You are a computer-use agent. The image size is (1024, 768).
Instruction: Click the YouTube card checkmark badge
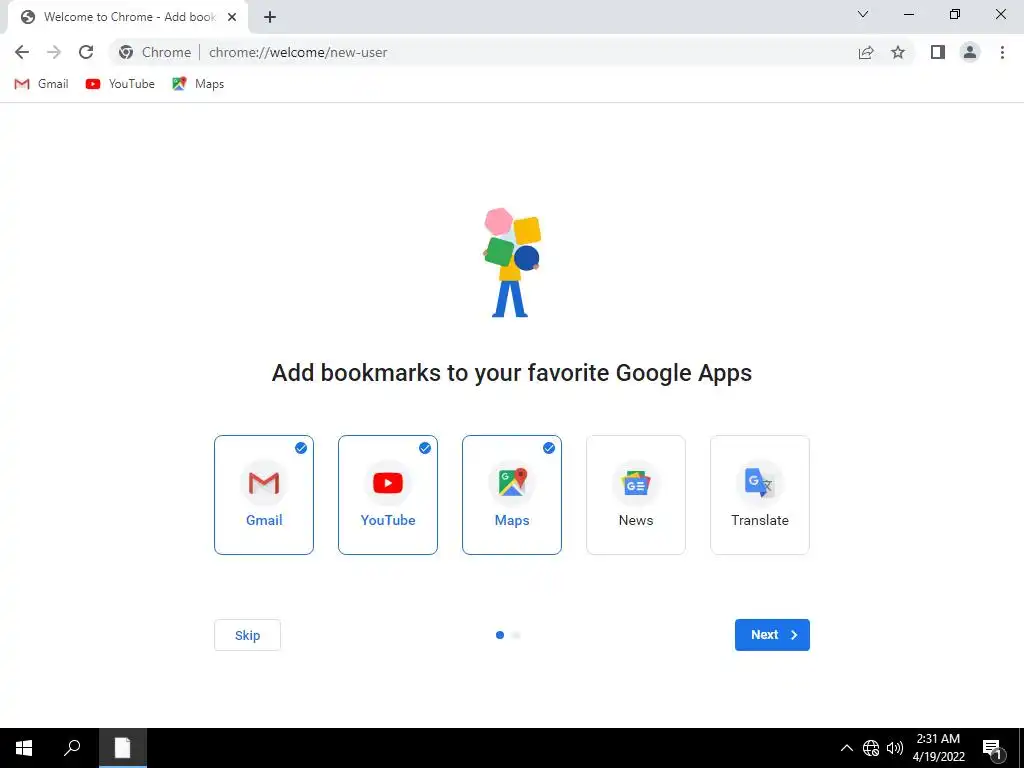pyautogui.click(x=425, y=448)
